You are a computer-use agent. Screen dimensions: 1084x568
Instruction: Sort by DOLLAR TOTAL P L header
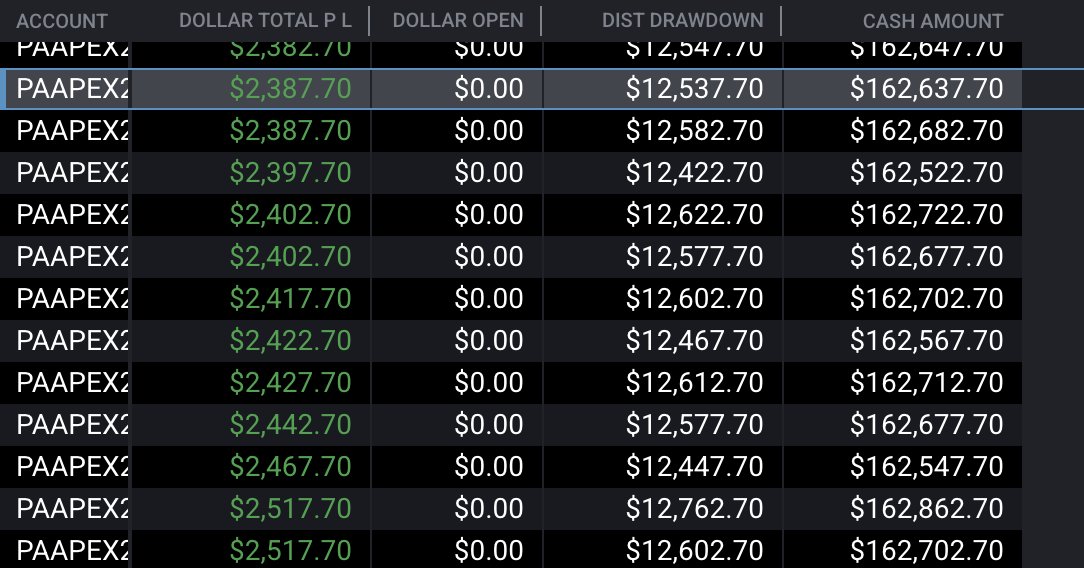[265, 21]
